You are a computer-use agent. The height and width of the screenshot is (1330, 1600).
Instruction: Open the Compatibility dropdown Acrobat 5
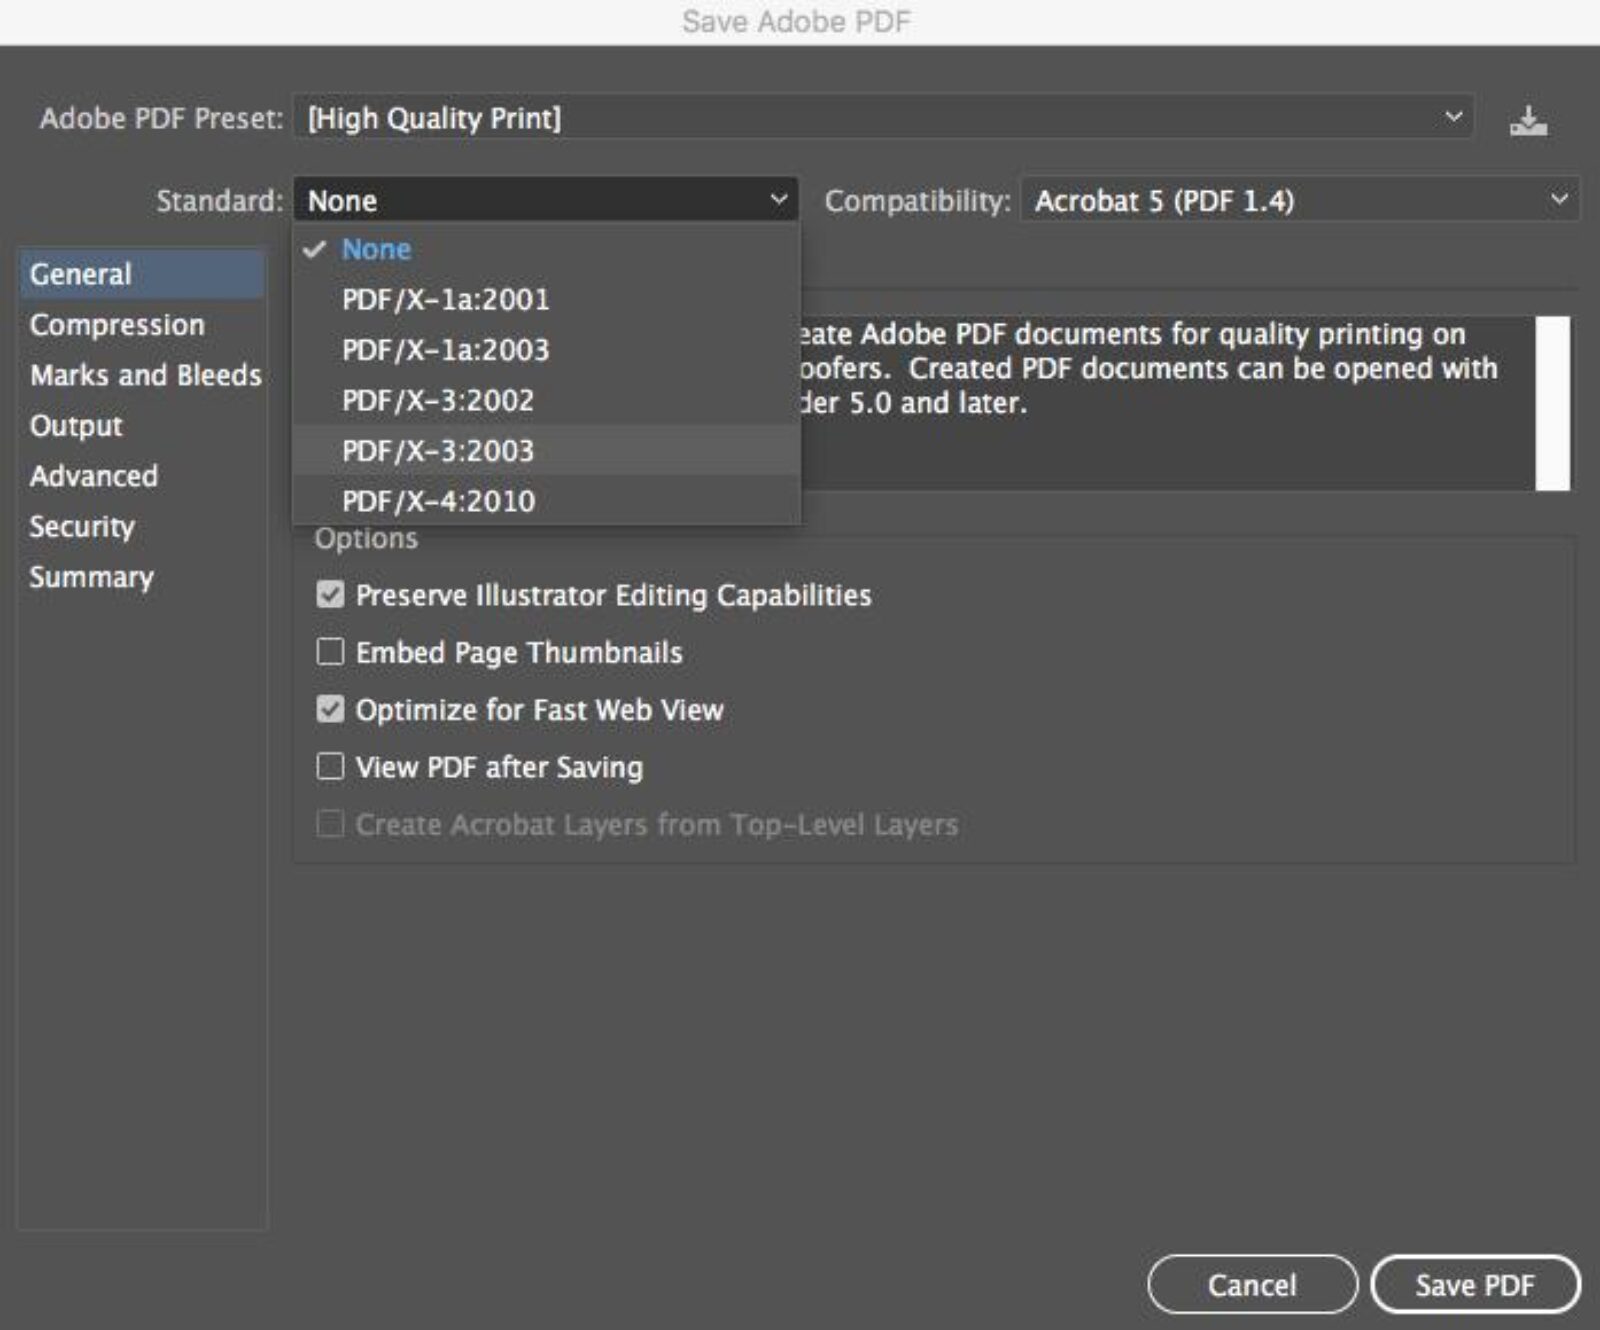(1299, 200)
